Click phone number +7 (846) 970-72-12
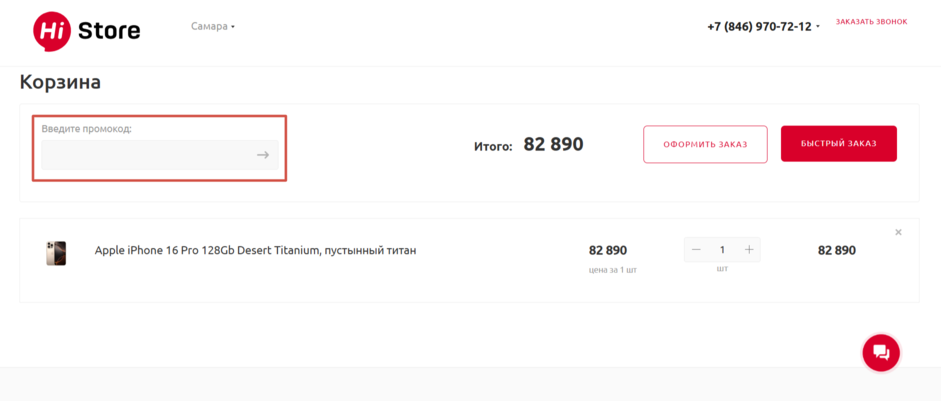This screenshot has width=941, height=401. [759, 27]
